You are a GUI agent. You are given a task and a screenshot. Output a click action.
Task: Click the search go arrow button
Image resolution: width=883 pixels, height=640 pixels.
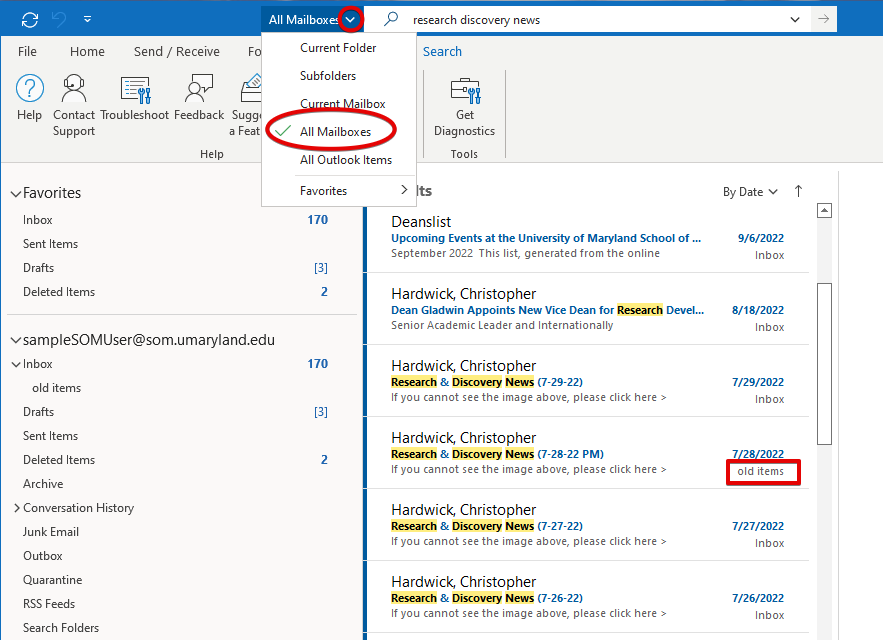pyautogui.click(x=823, y=19)
